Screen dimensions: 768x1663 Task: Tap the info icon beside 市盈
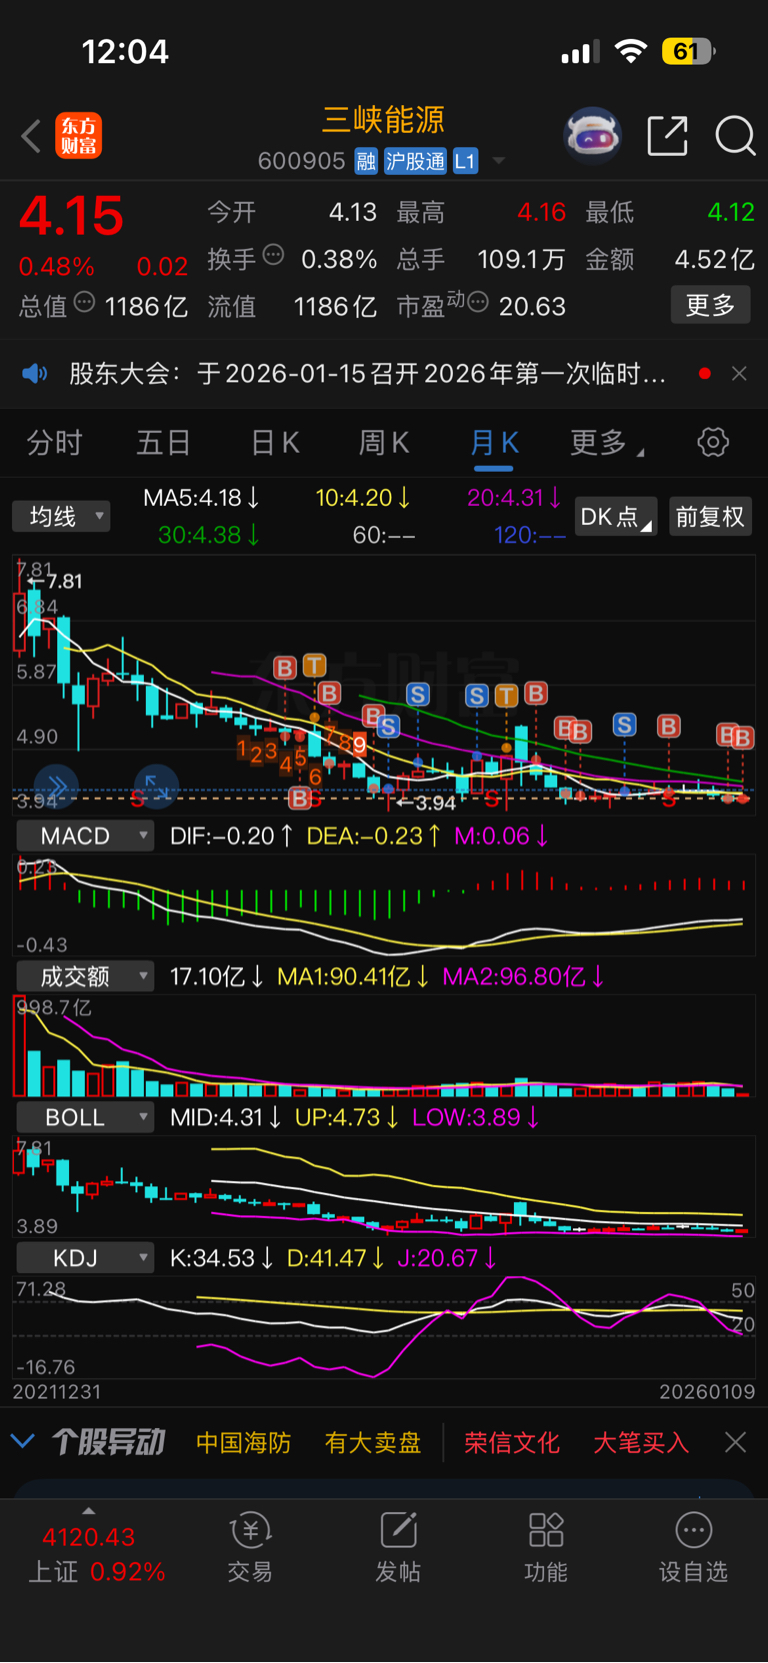(478, 302)
